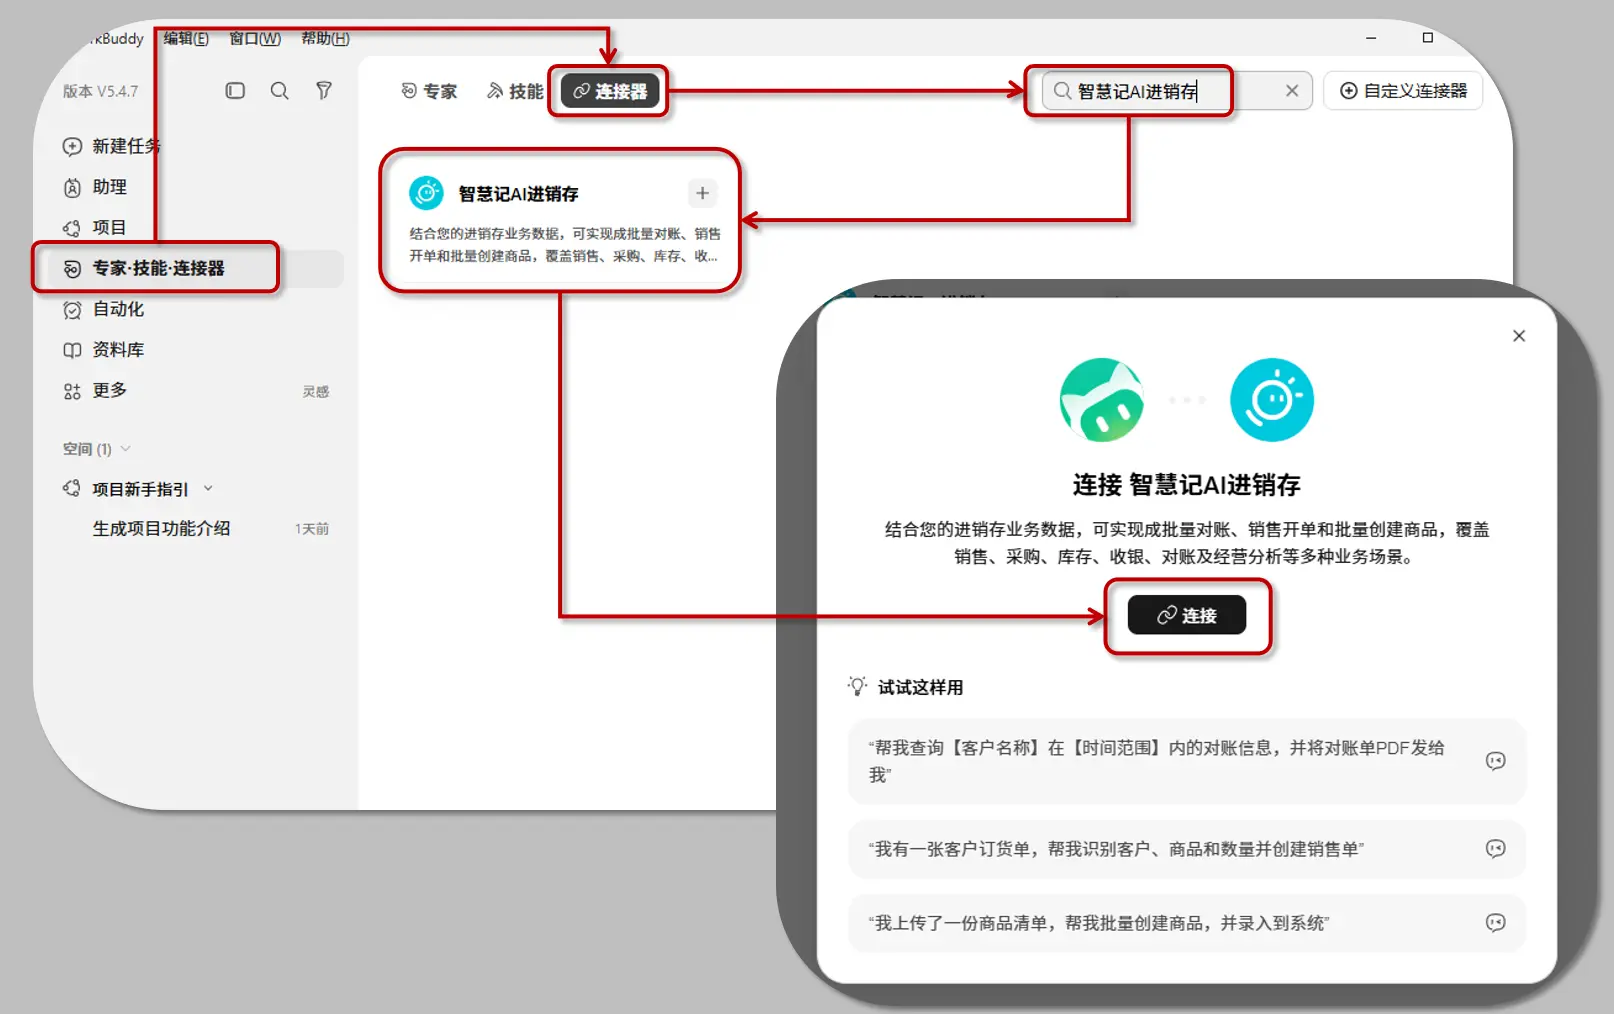Try the 批量创建商品 suggestion prompt
Viewport: 1614px width, 1014px height.
(x=1187, y=923)
